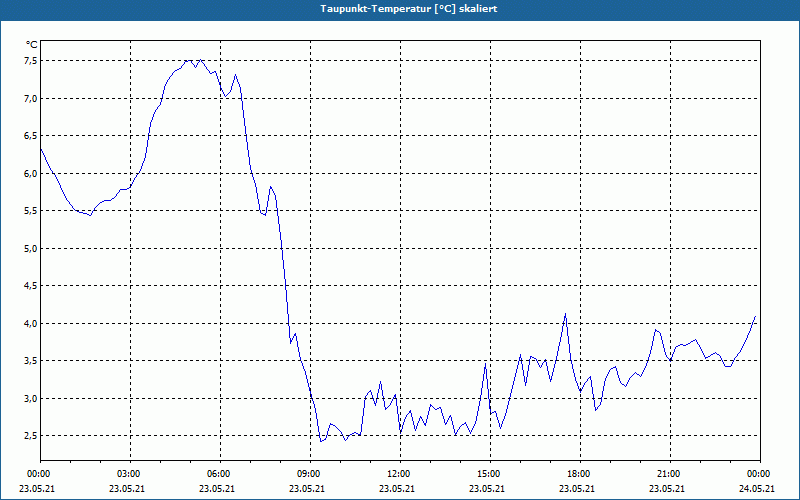Click the 23.05.21 date under 18:00
Image resolution: width=800 pixels, height=500 pixels.
pyautogui.click(x=577, y=489)
